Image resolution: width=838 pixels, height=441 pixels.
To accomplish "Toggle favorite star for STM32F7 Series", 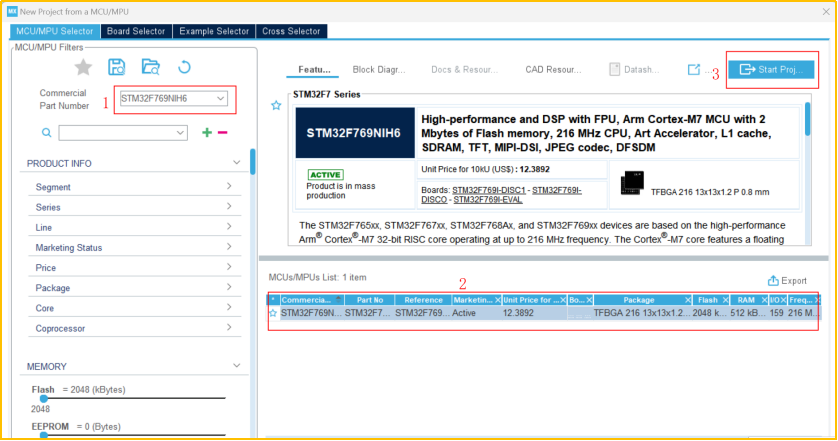I will point(276,104).
